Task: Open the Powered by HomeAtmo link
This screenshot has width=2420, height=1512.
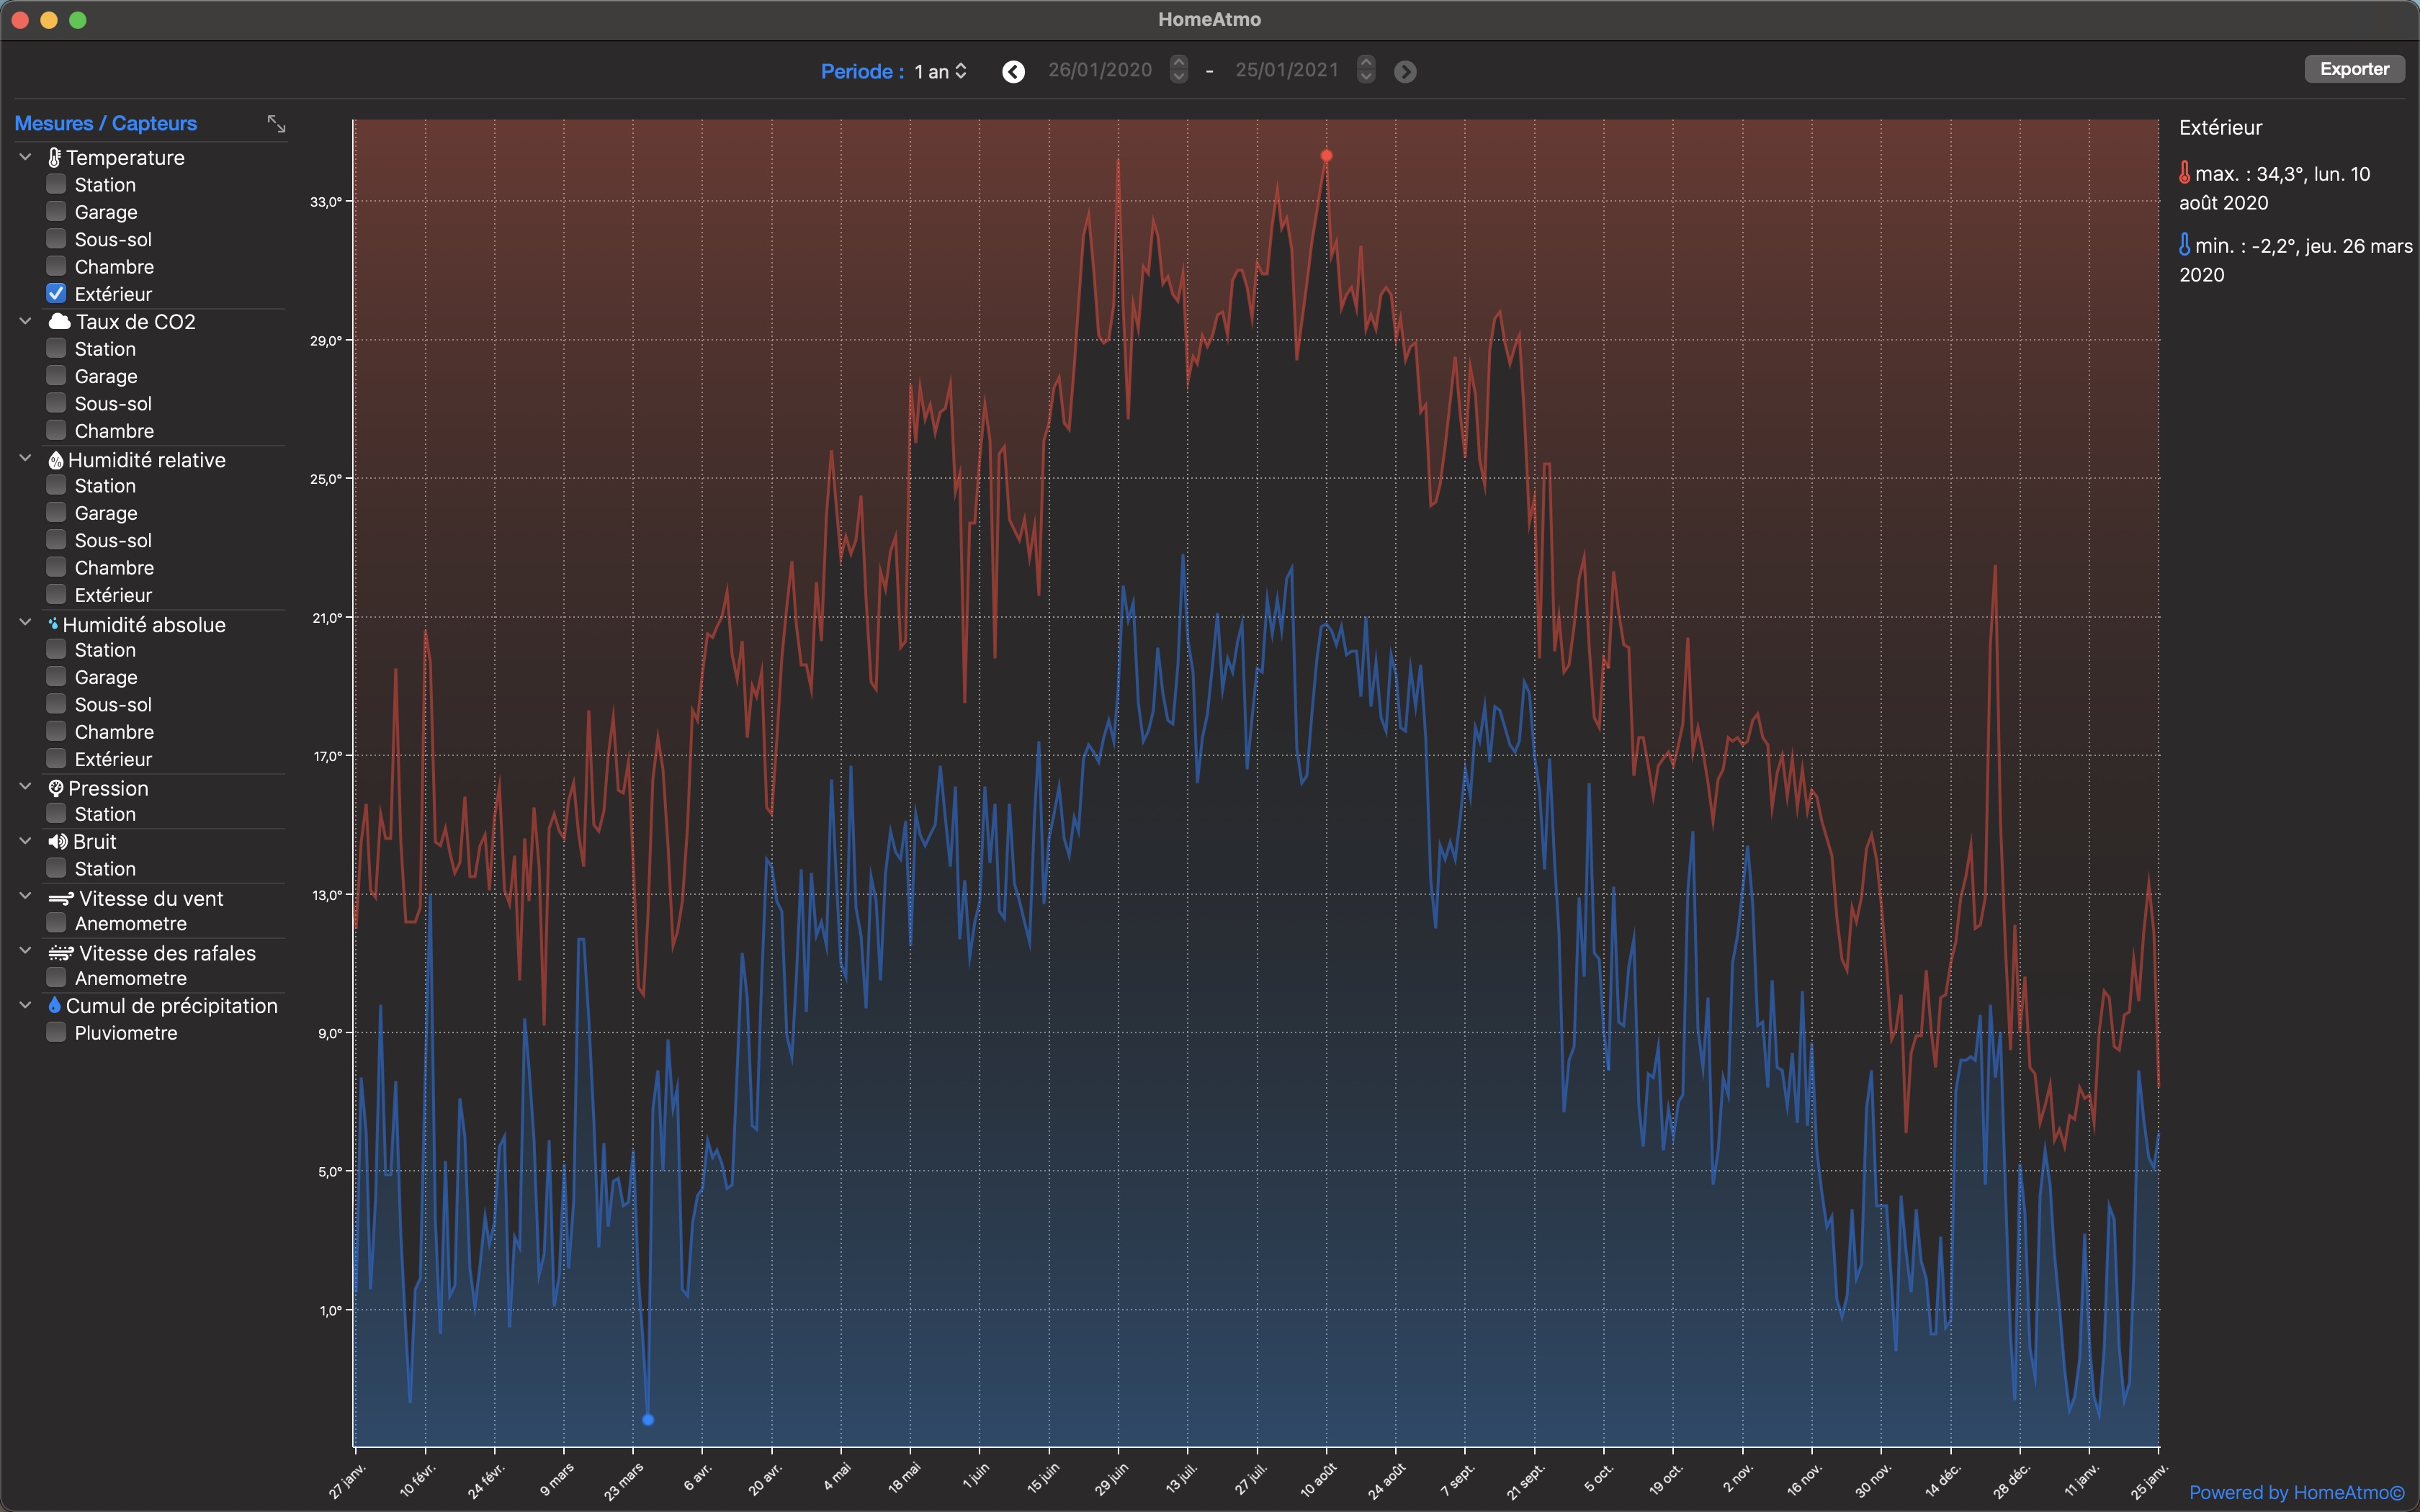Action: [2296, 1492]
